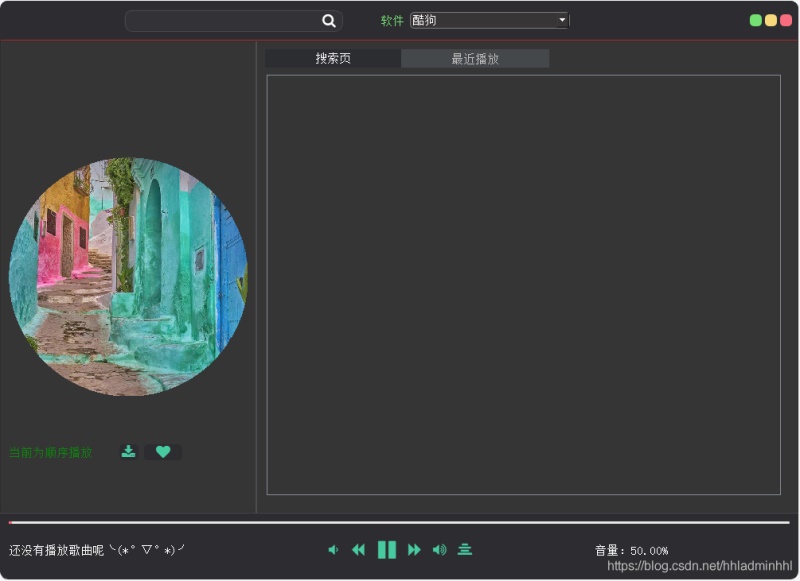Click the search magnifier icon
Screen dimensions: 800x581
pyautogui.click(x=329, y=20)
